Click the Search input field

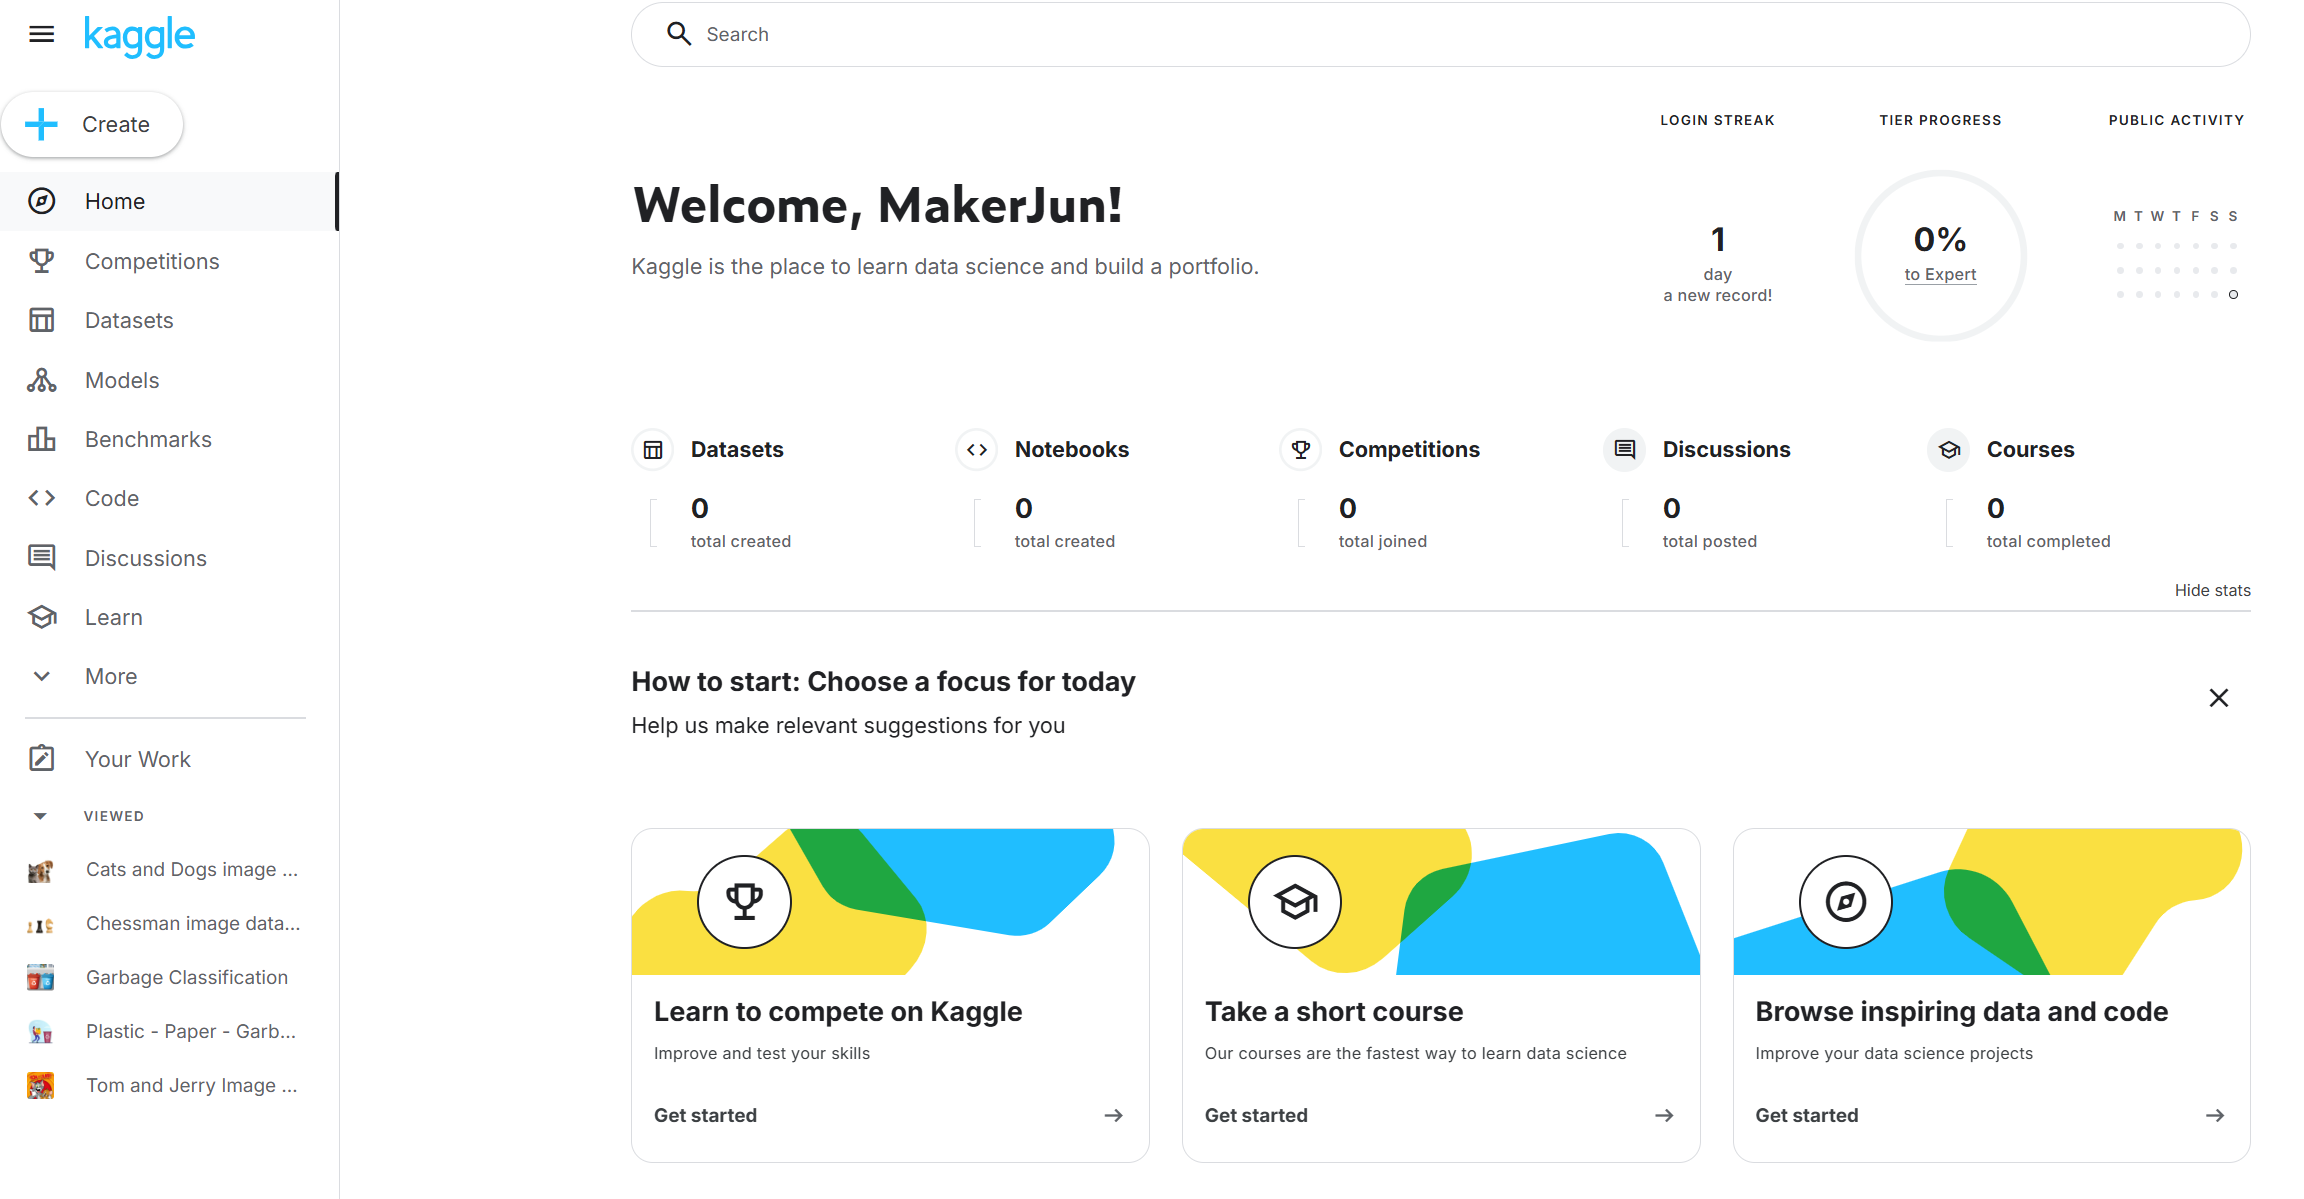pos(1440,35)
